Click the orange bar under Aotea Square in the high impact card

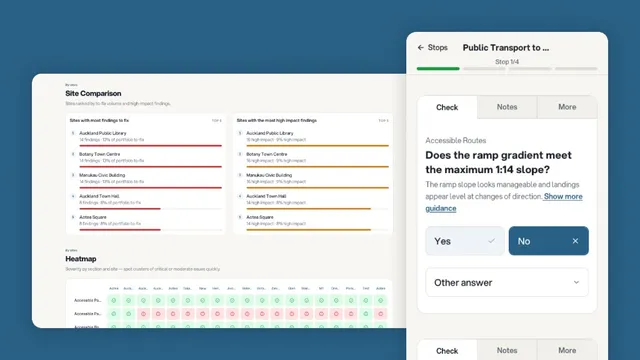pos(309,230)
